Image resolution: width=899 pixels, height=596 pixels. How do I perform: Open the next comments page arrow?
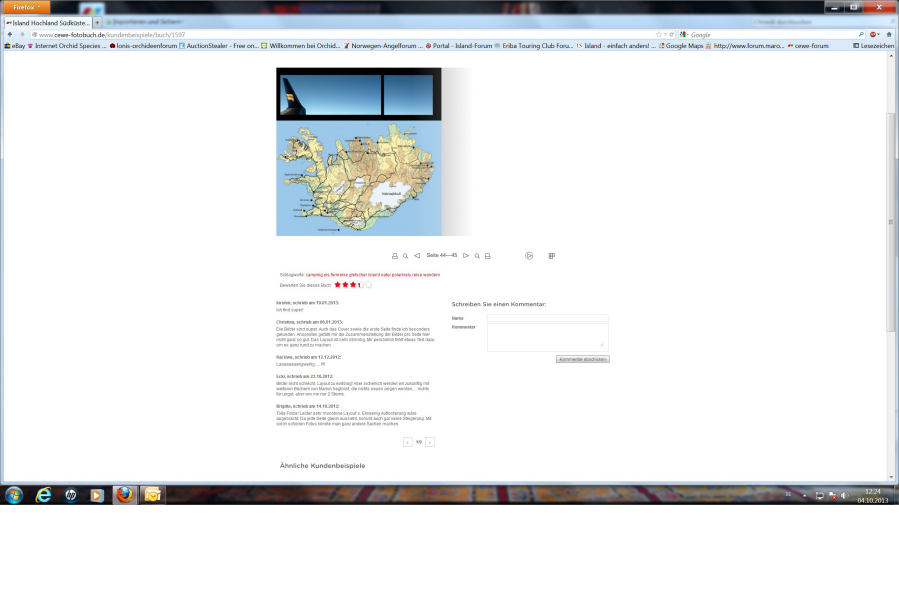pyautogui.click(x=430, y=442)
